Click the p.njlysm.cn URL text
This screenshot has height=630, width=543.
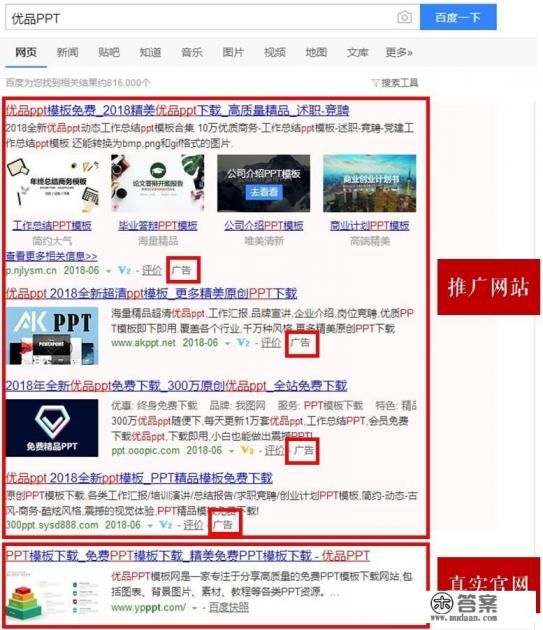pyautogui.click(x=31, y=270)
